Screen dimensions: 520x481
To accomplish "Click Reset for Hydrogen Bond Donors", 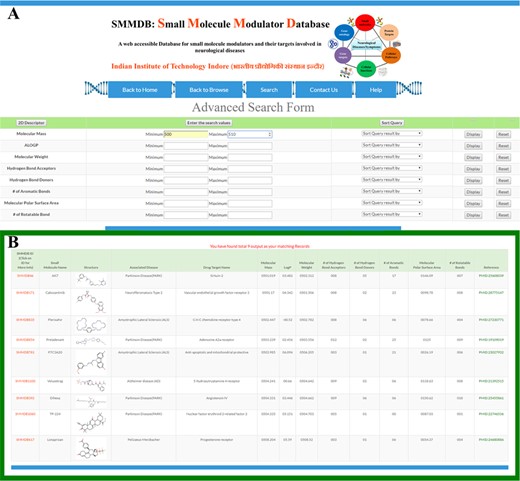I will [x=503, y=180].
